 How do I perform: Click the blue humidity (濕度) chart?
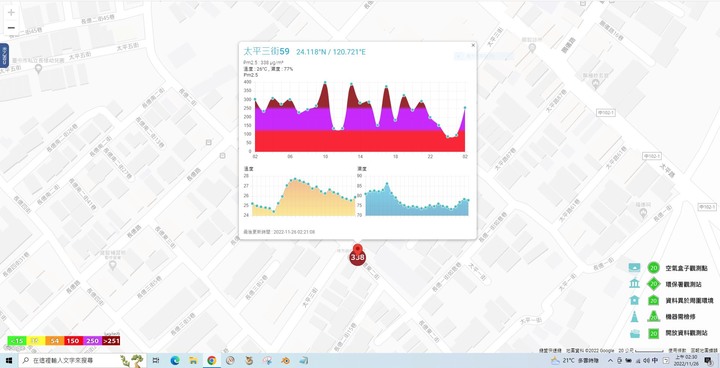coord(416,198)
